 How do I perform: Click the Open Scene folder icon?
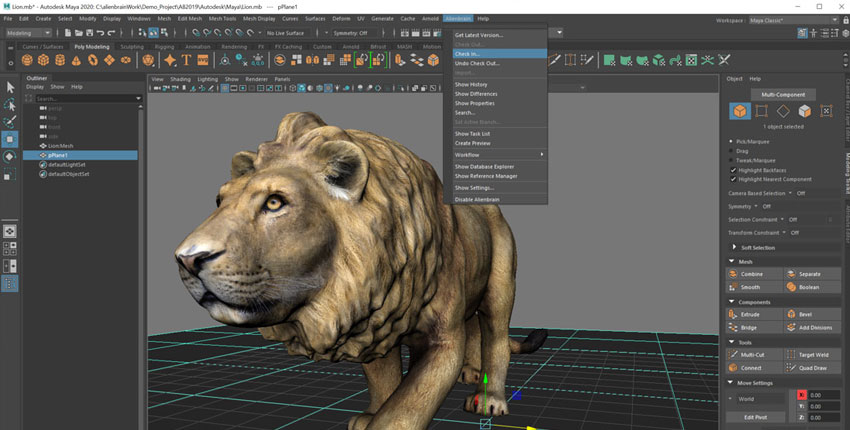pos(79,33)
